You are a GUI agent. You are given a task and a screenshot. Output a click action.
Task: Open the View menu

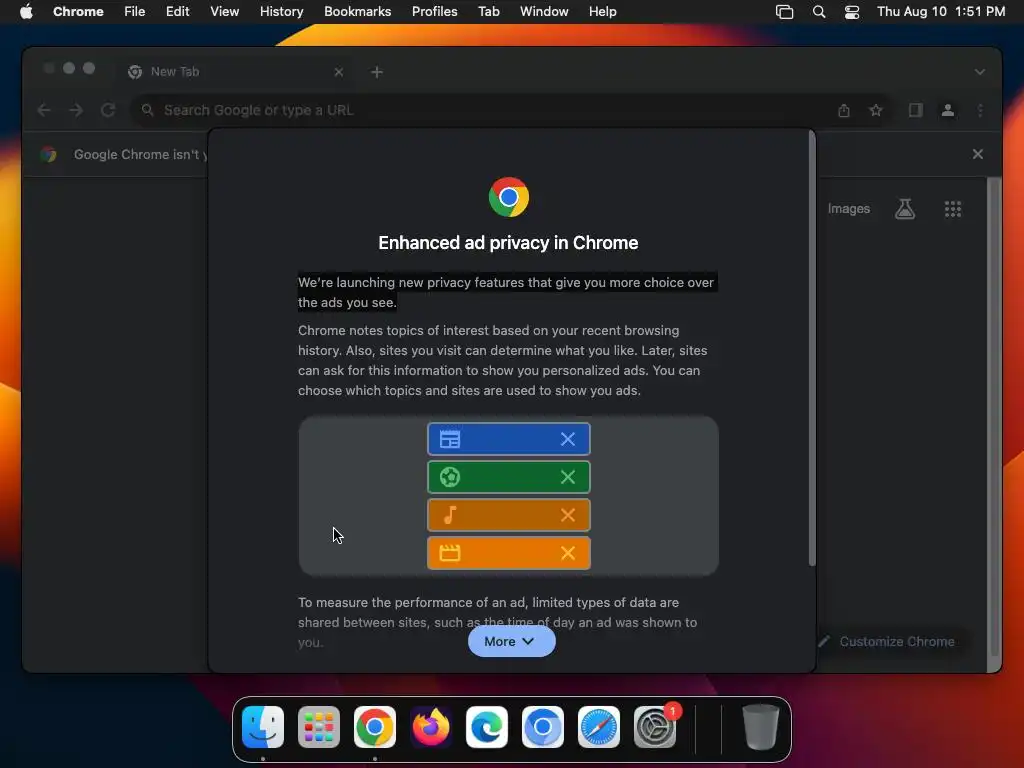tap(224, 11)
